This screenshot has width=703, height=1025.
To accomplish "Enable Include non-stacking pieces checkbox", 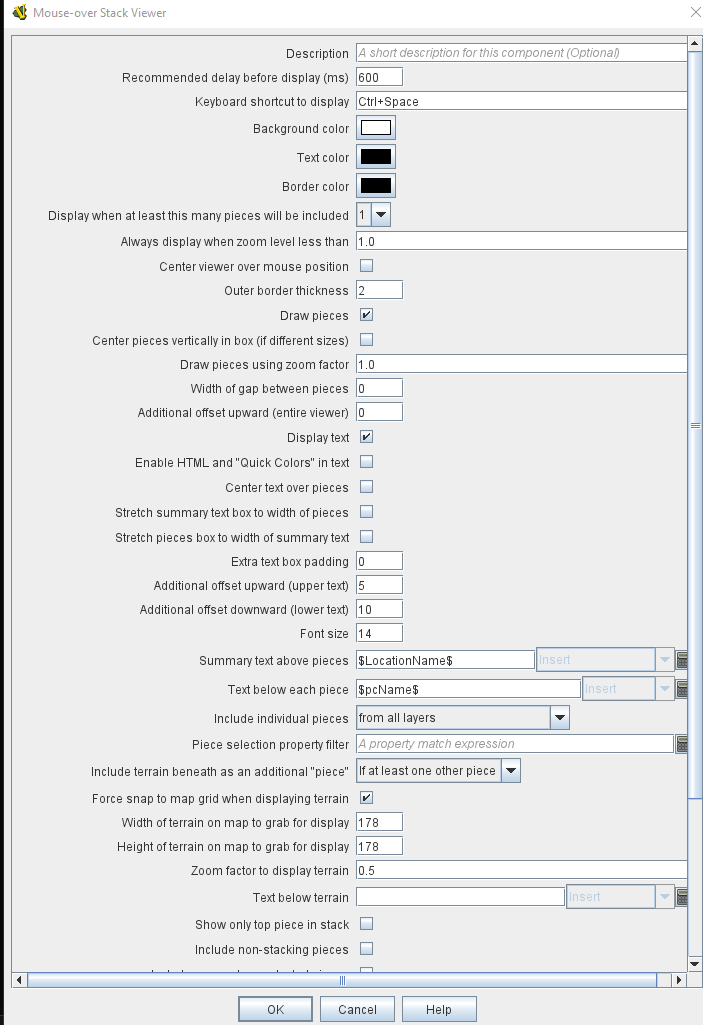I will coord(366,949).
